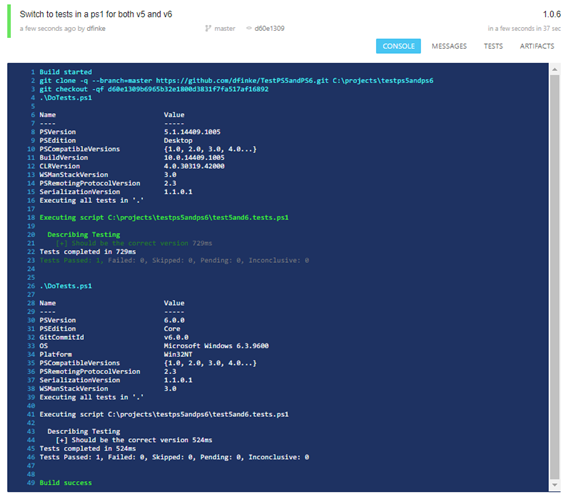Click the commit icon beside d60e1309
The width and height of the screenshot is (570, 503).
click(249, 28)
